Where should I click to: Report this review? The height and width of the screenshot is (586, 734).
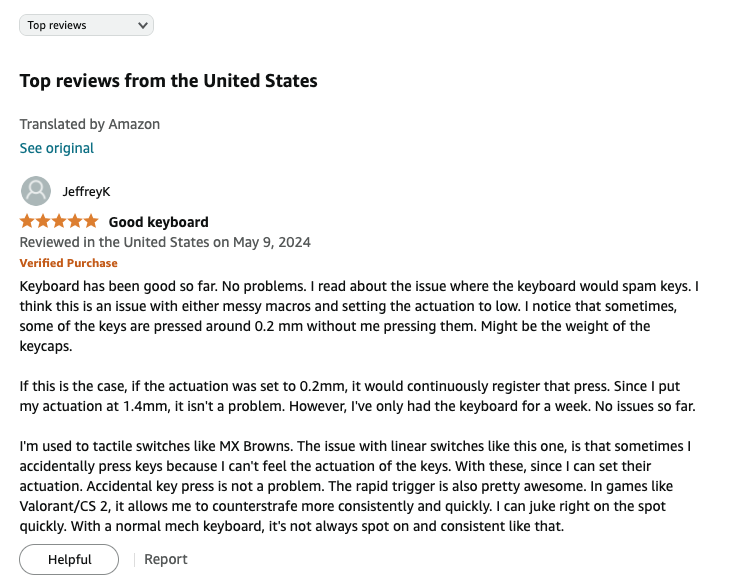(166, 560)
